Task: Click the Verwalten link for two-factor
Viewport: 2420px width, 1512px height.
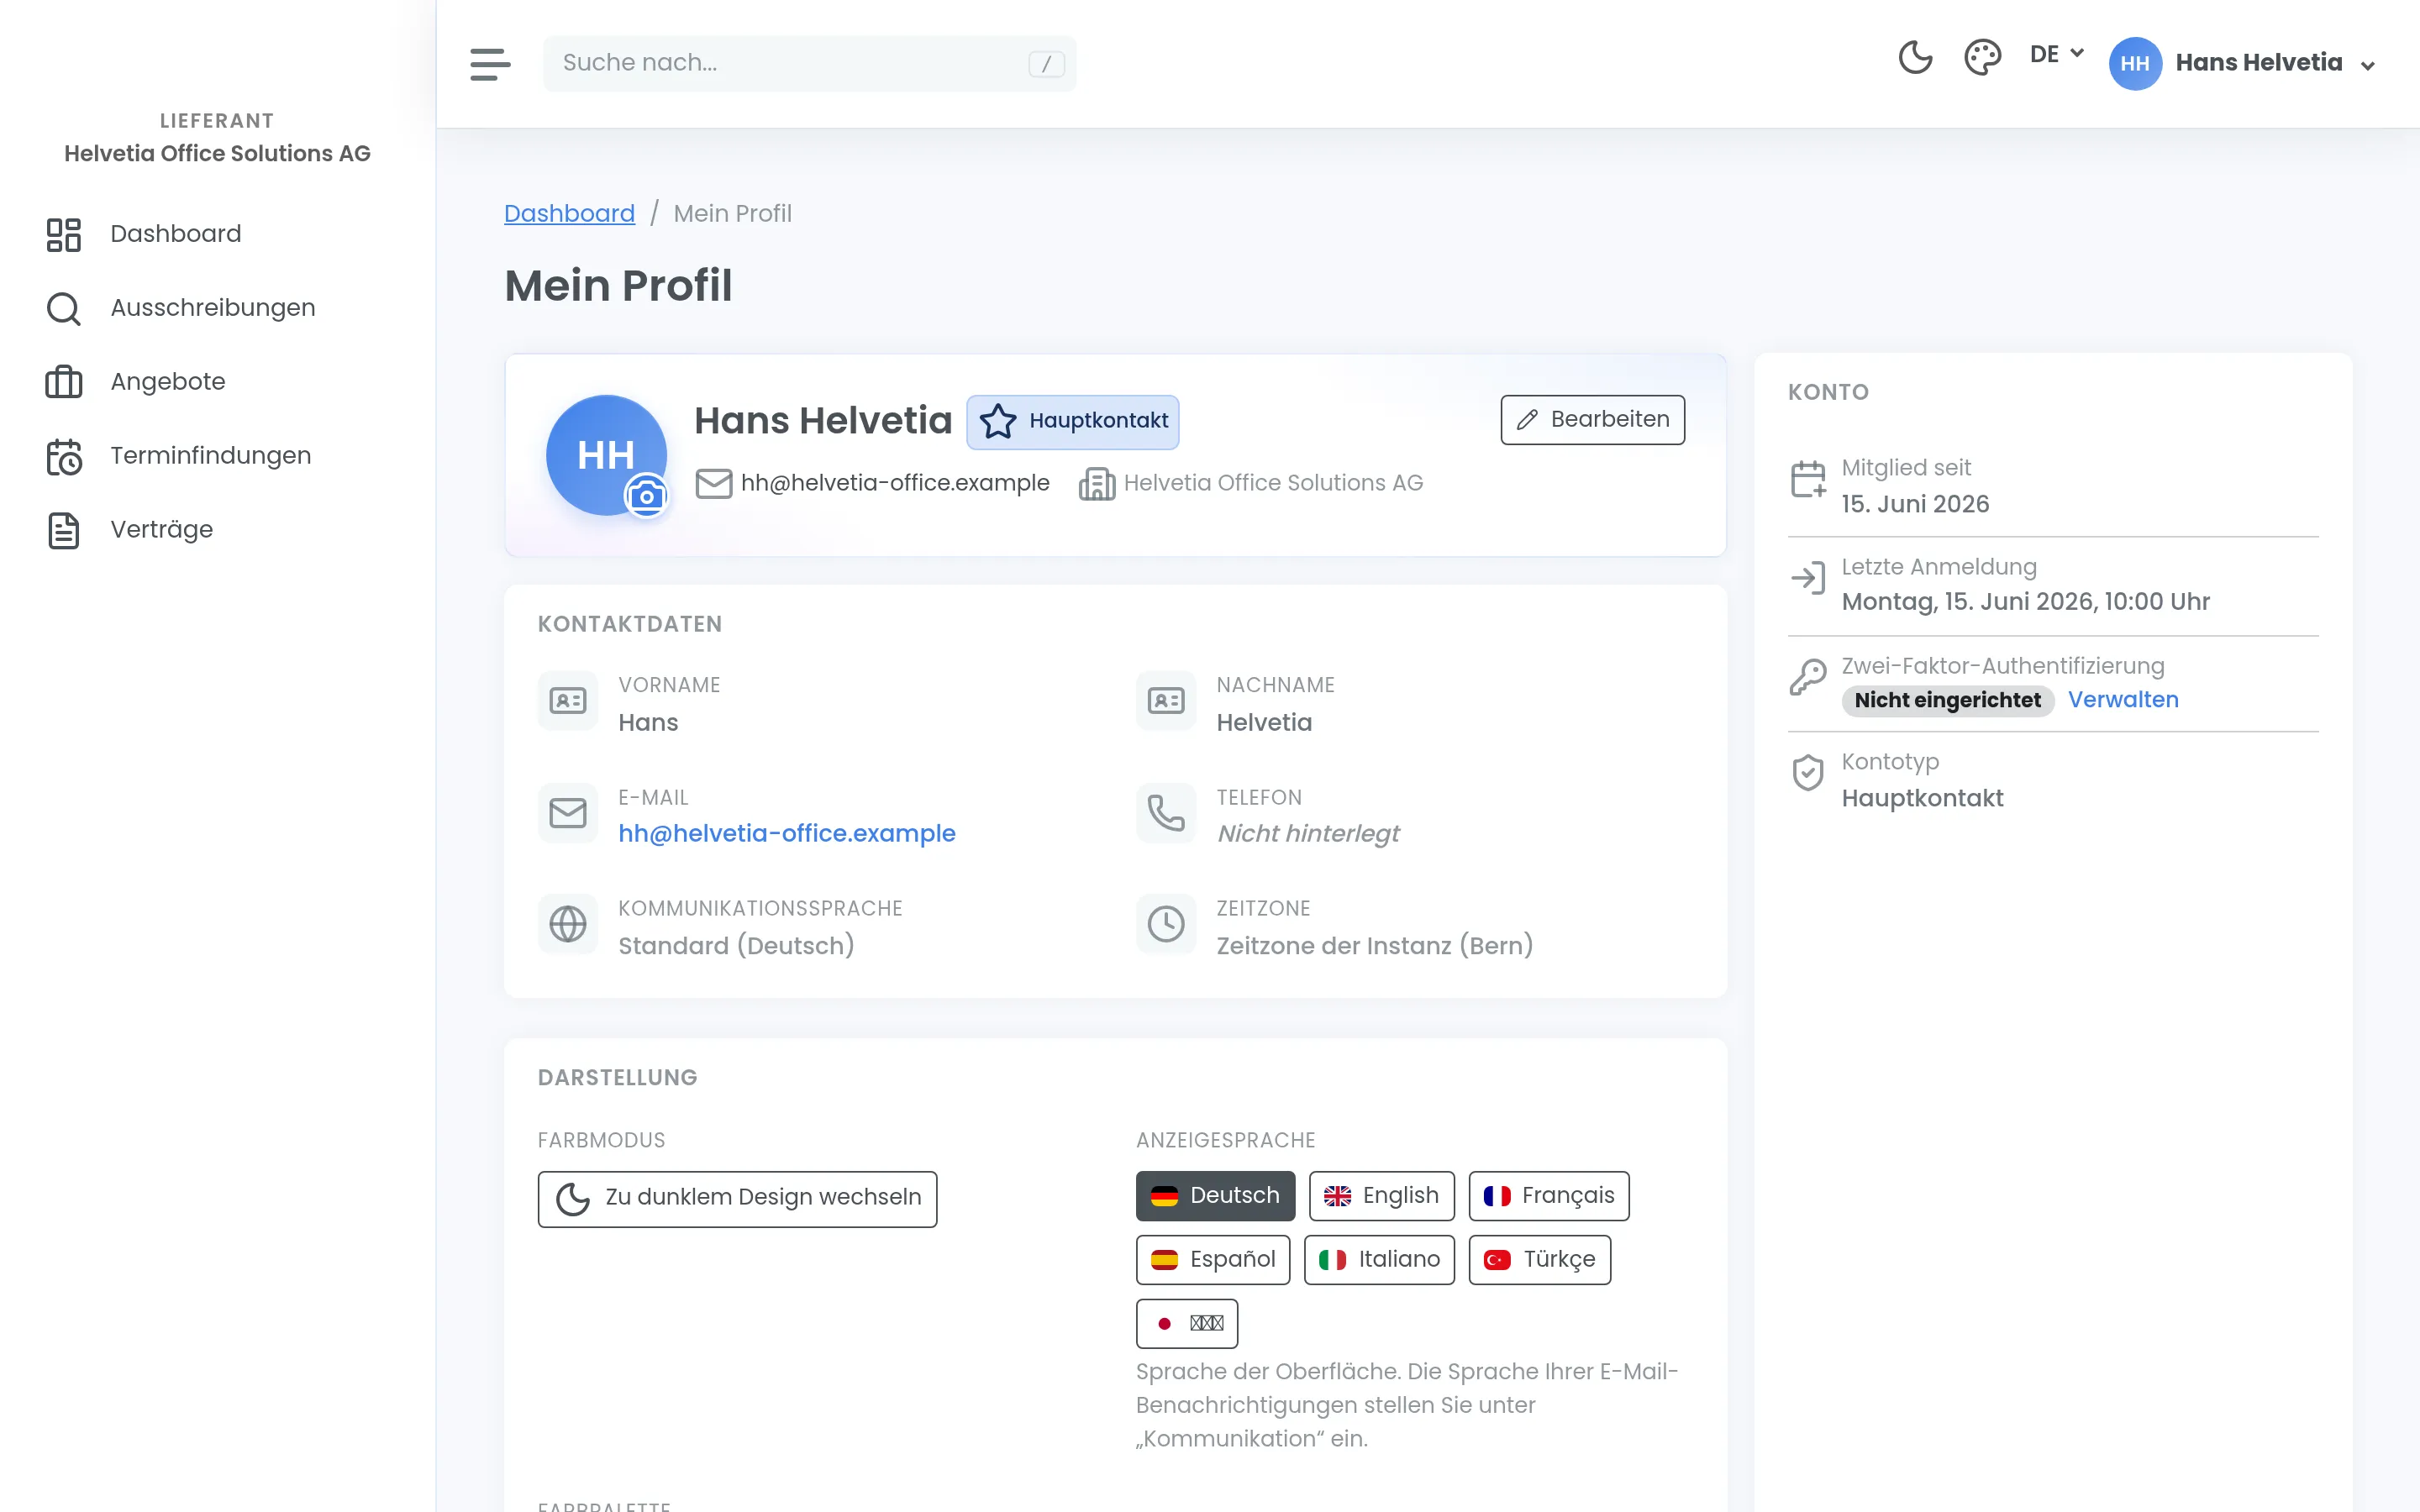Action: tap(2122, 700)
